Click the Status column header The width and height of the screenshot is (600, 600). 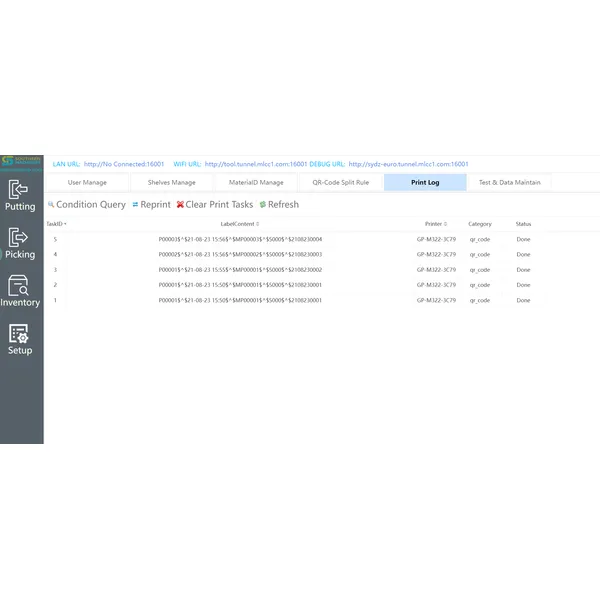click(523, 224)
